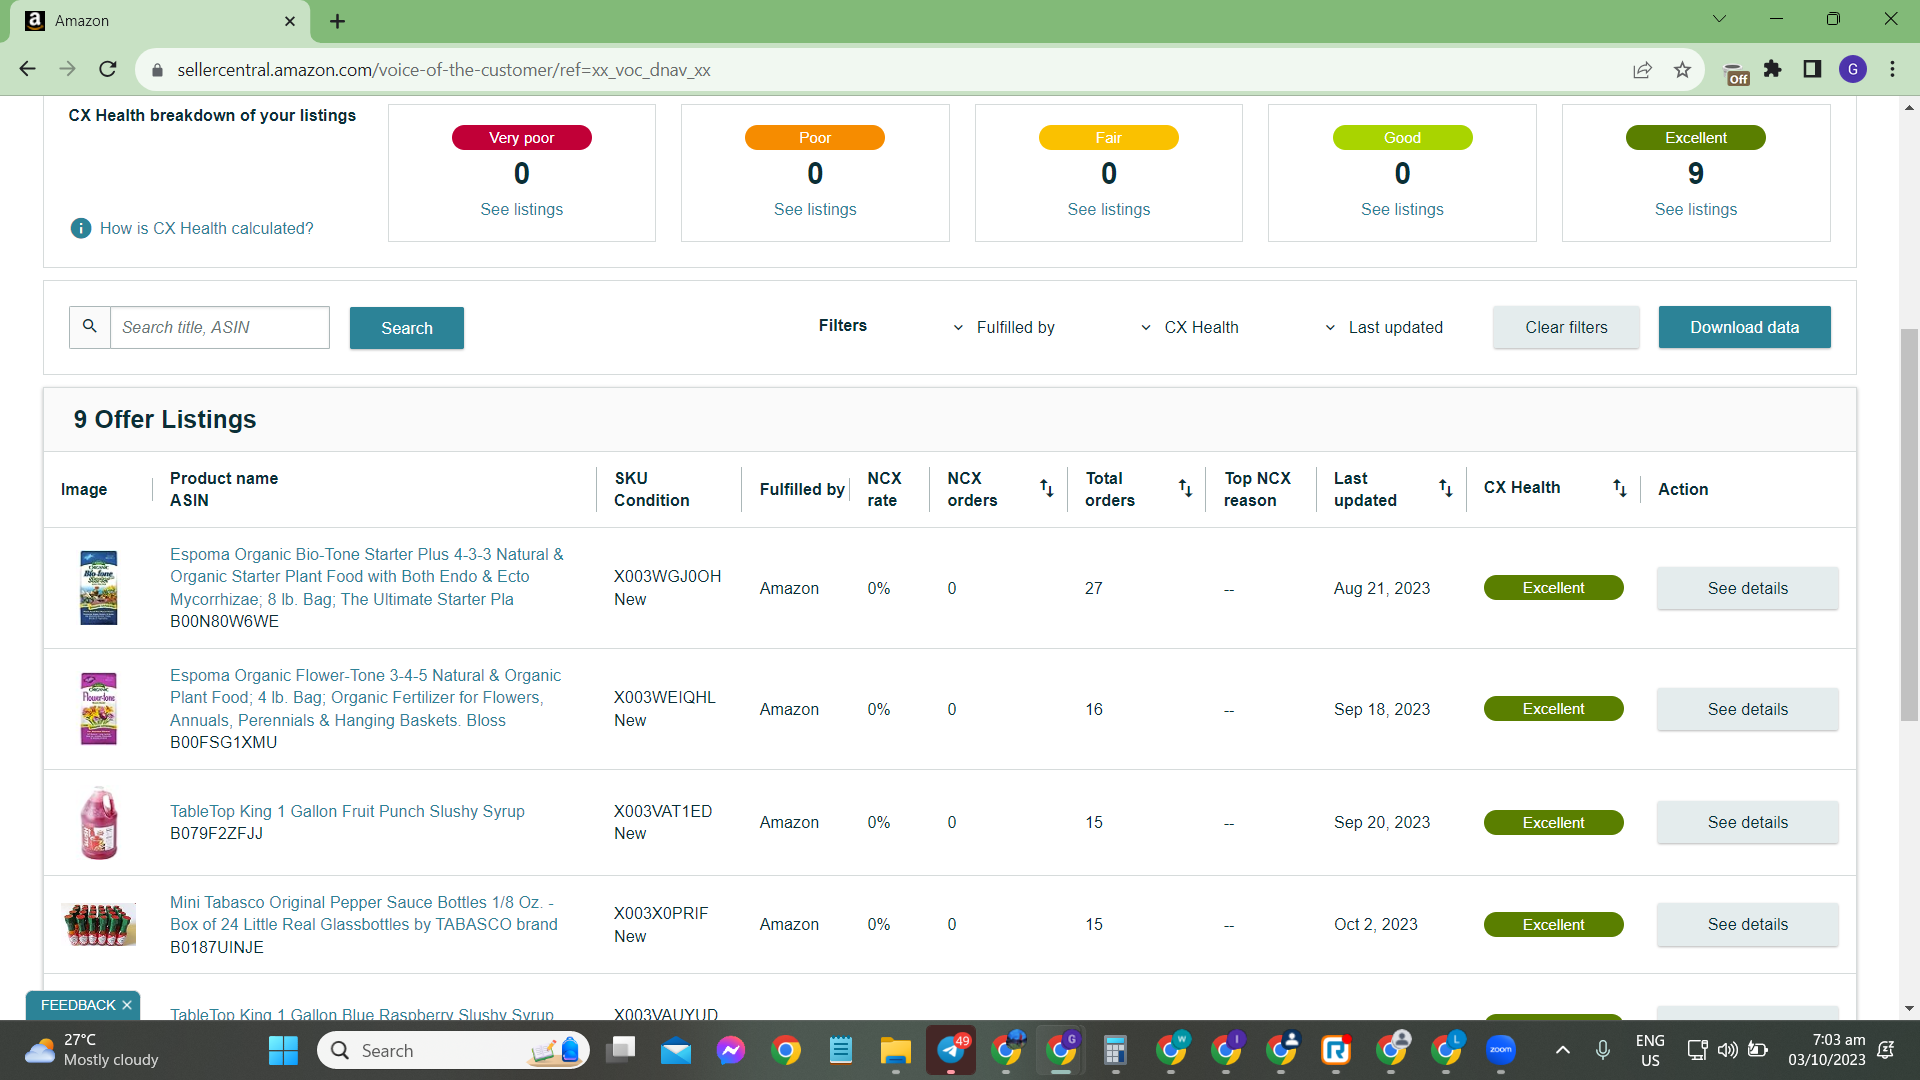
Task: Open the tab search chevron in Chrome
Action: pos(1720,19)
